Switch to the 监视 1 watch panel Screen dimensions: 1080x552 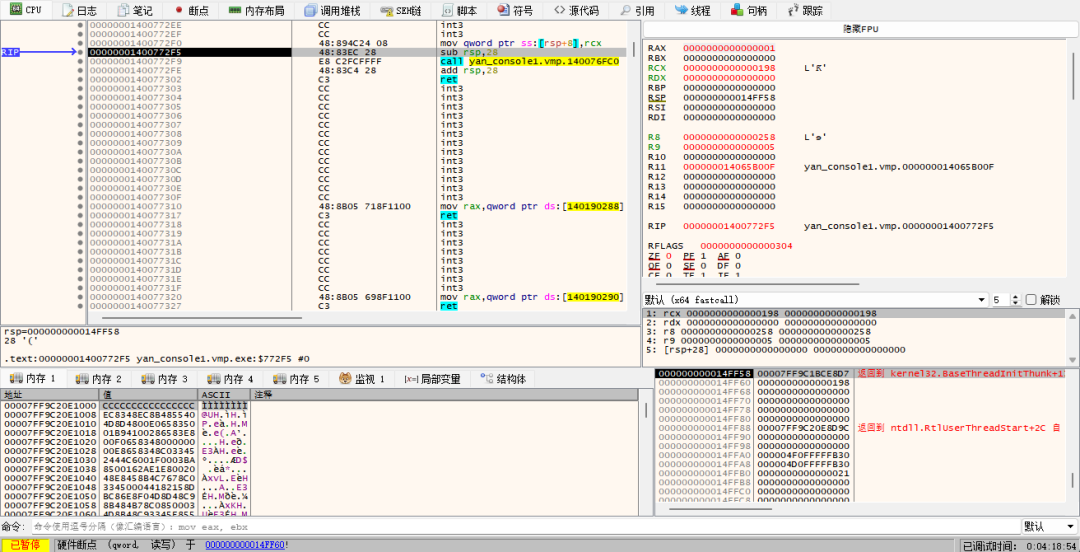click(x=361, y=379)
